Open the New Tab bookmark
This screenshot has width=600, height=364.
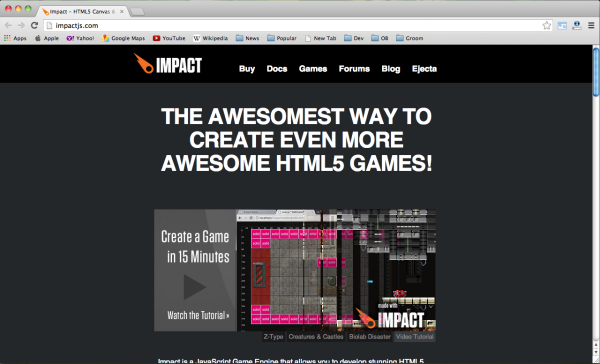point(321,38)
